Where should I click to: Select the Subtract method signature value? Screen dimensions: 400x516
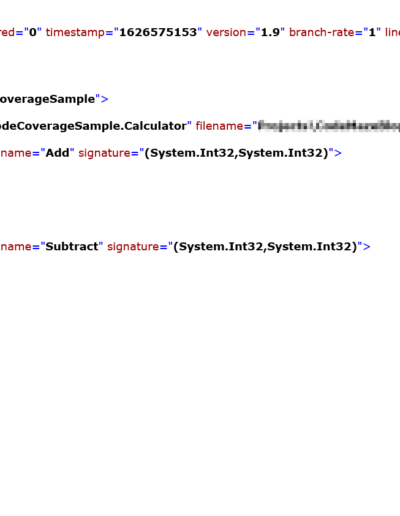pos(265,247)
